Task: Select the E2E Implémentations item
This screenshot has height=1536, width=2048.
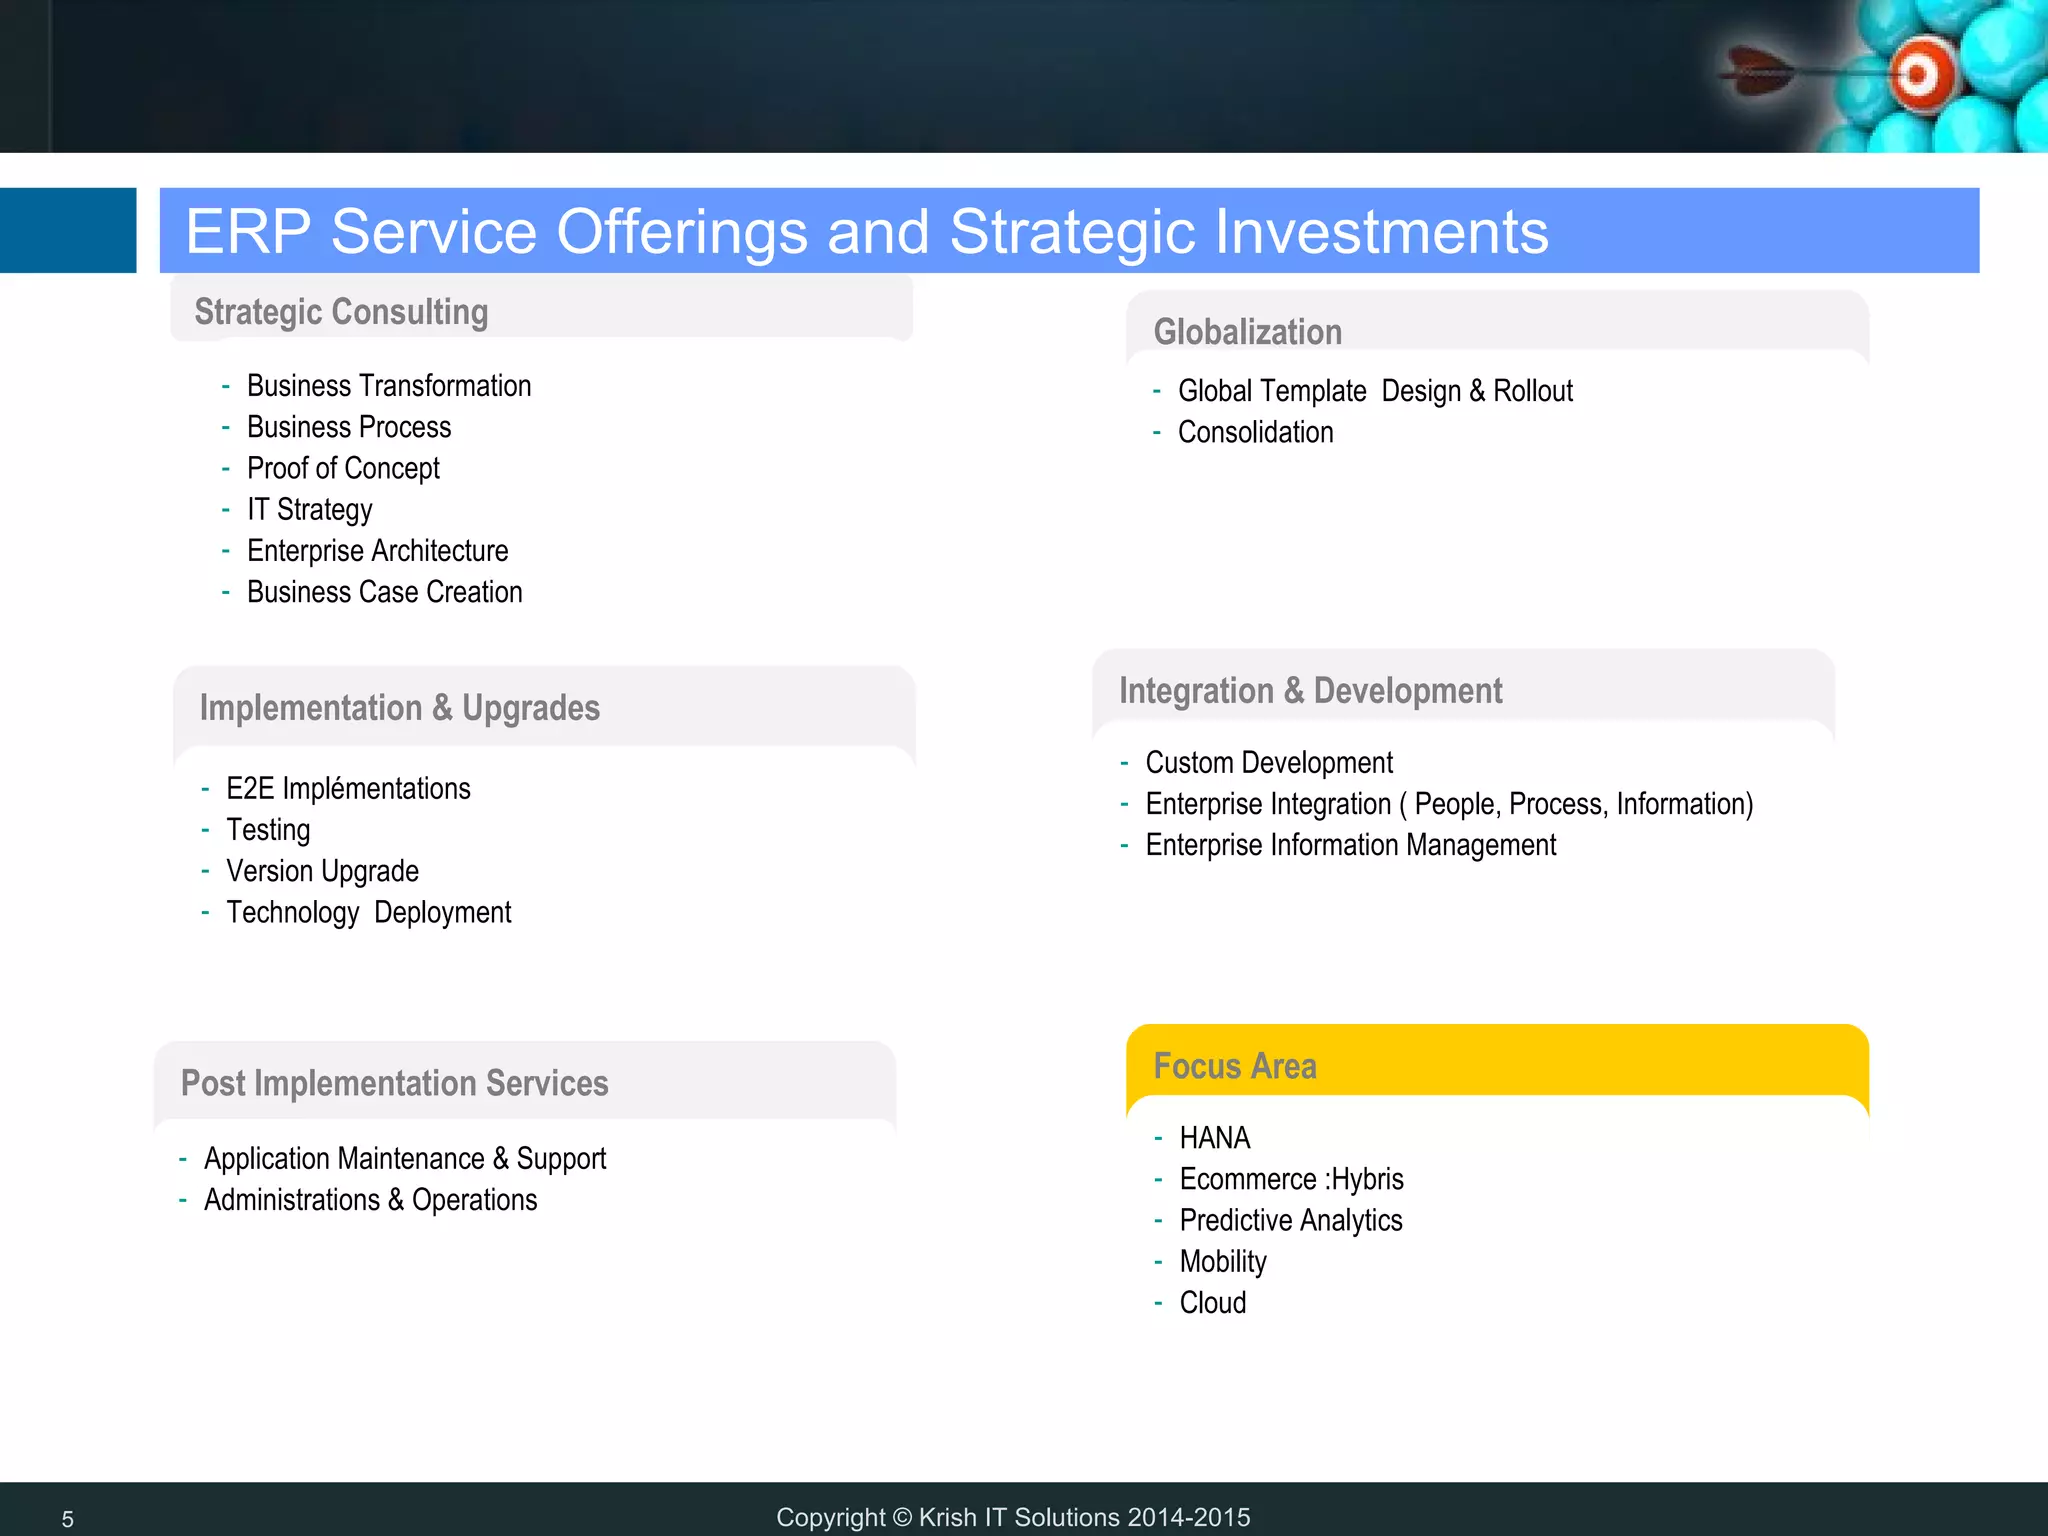Action: (347, 789)
